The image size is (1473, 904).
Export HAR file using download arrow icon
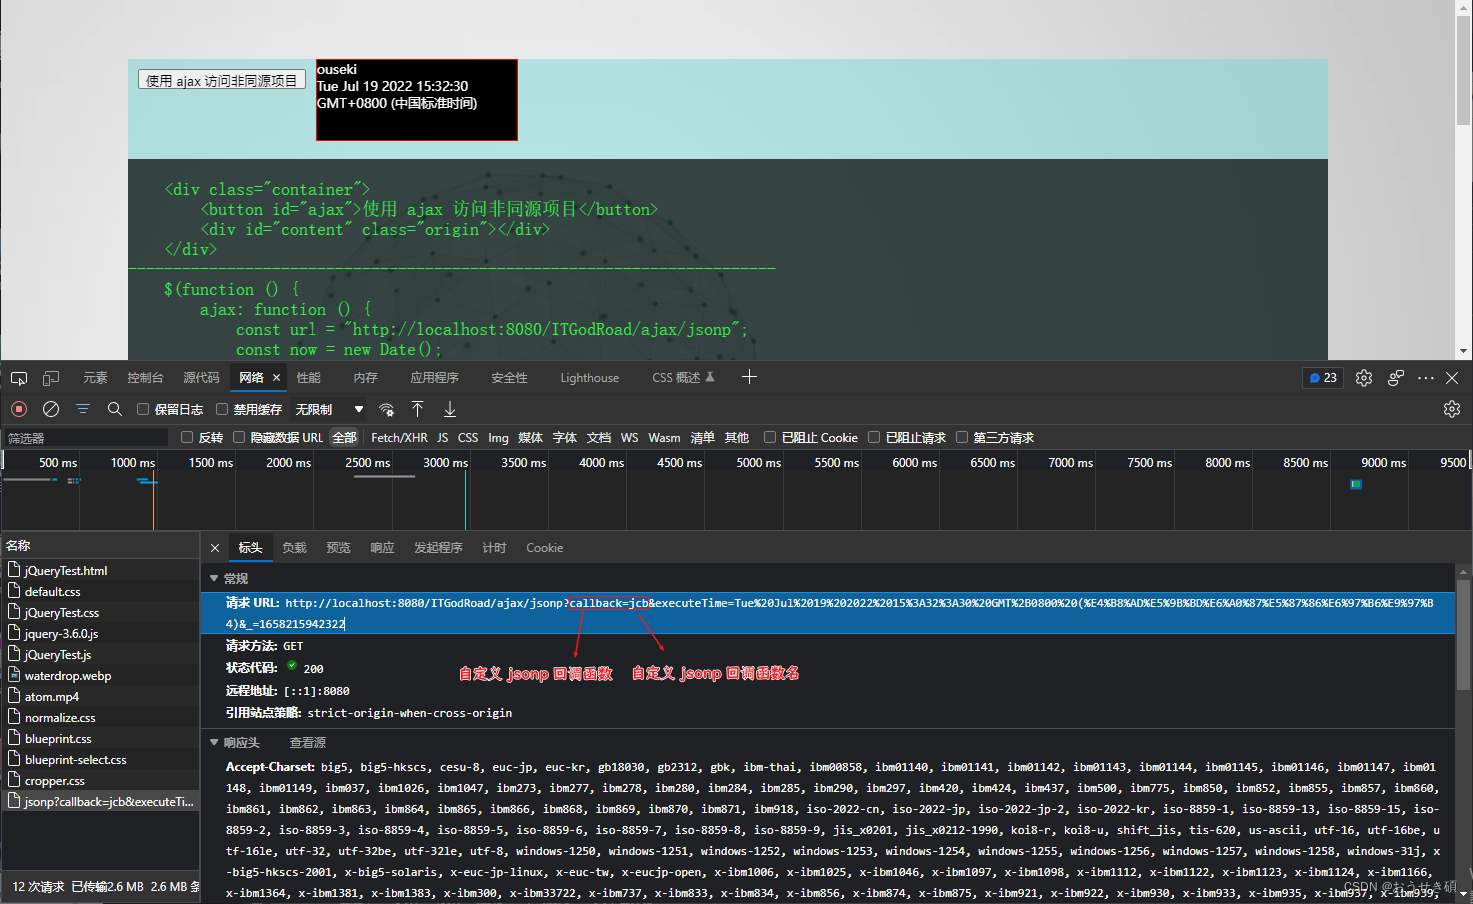tap(448, 409)
